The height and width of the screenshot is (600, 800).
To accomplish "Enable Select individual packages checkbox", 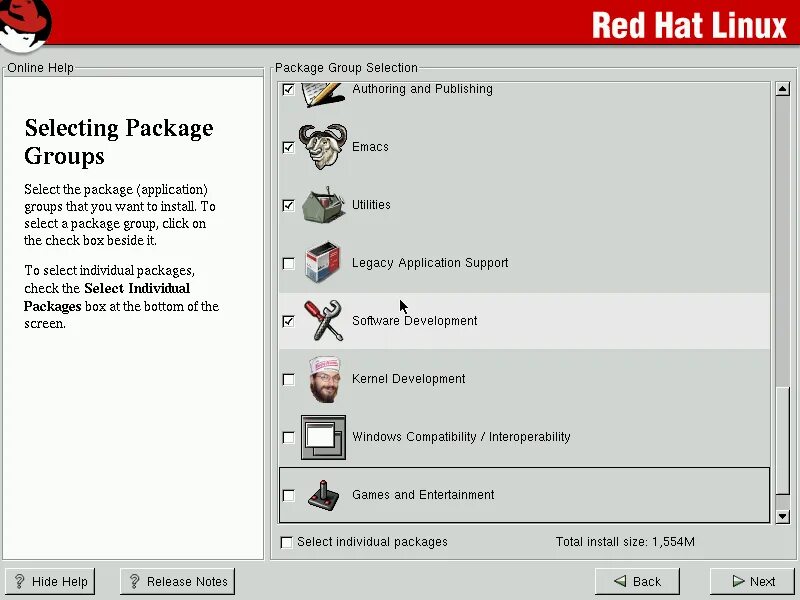I will pos(287,542).
